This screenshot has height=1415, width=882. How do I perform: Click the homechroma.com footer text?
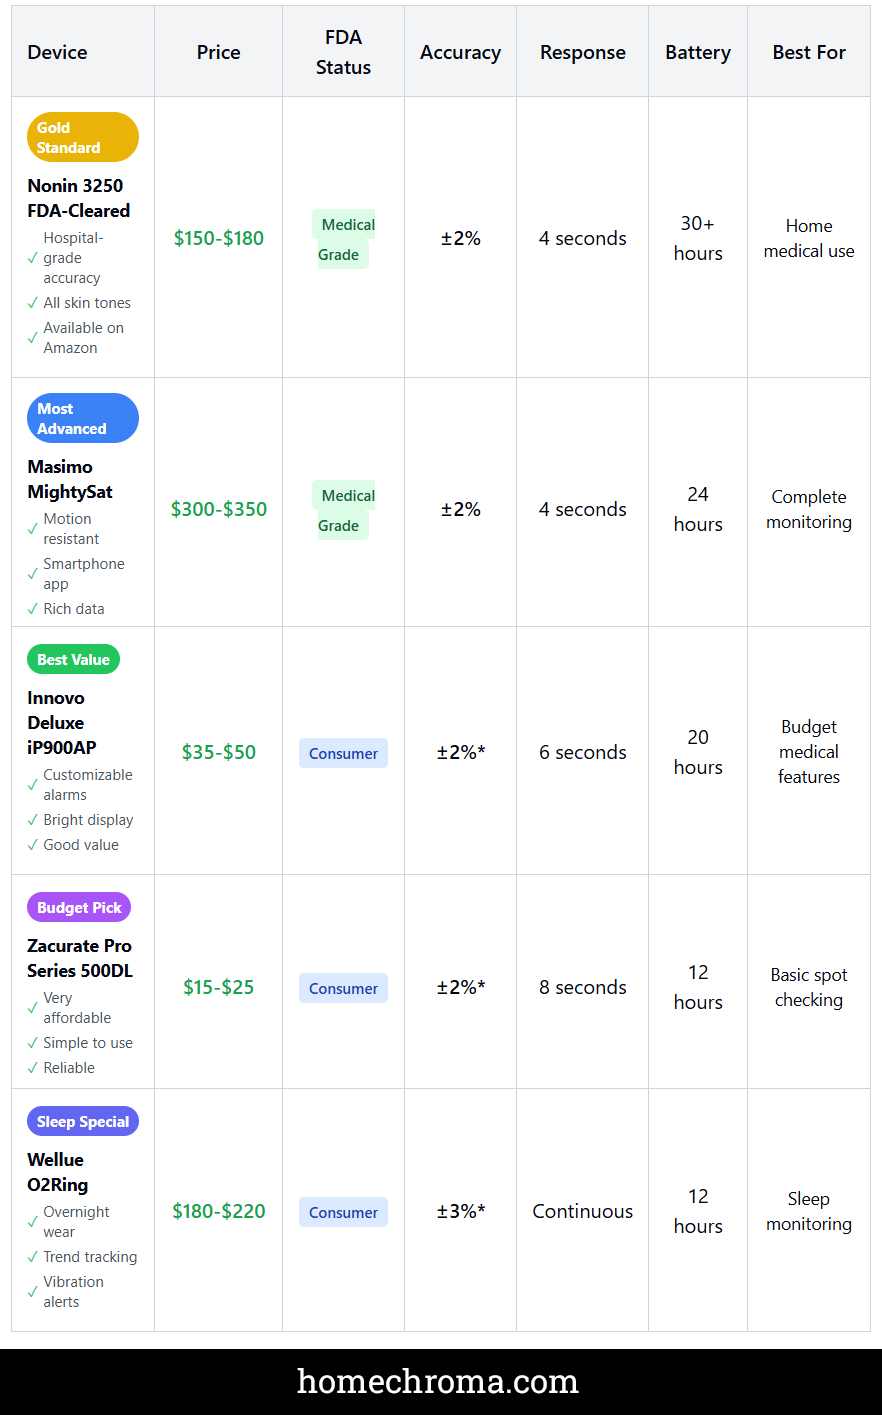438,1381
